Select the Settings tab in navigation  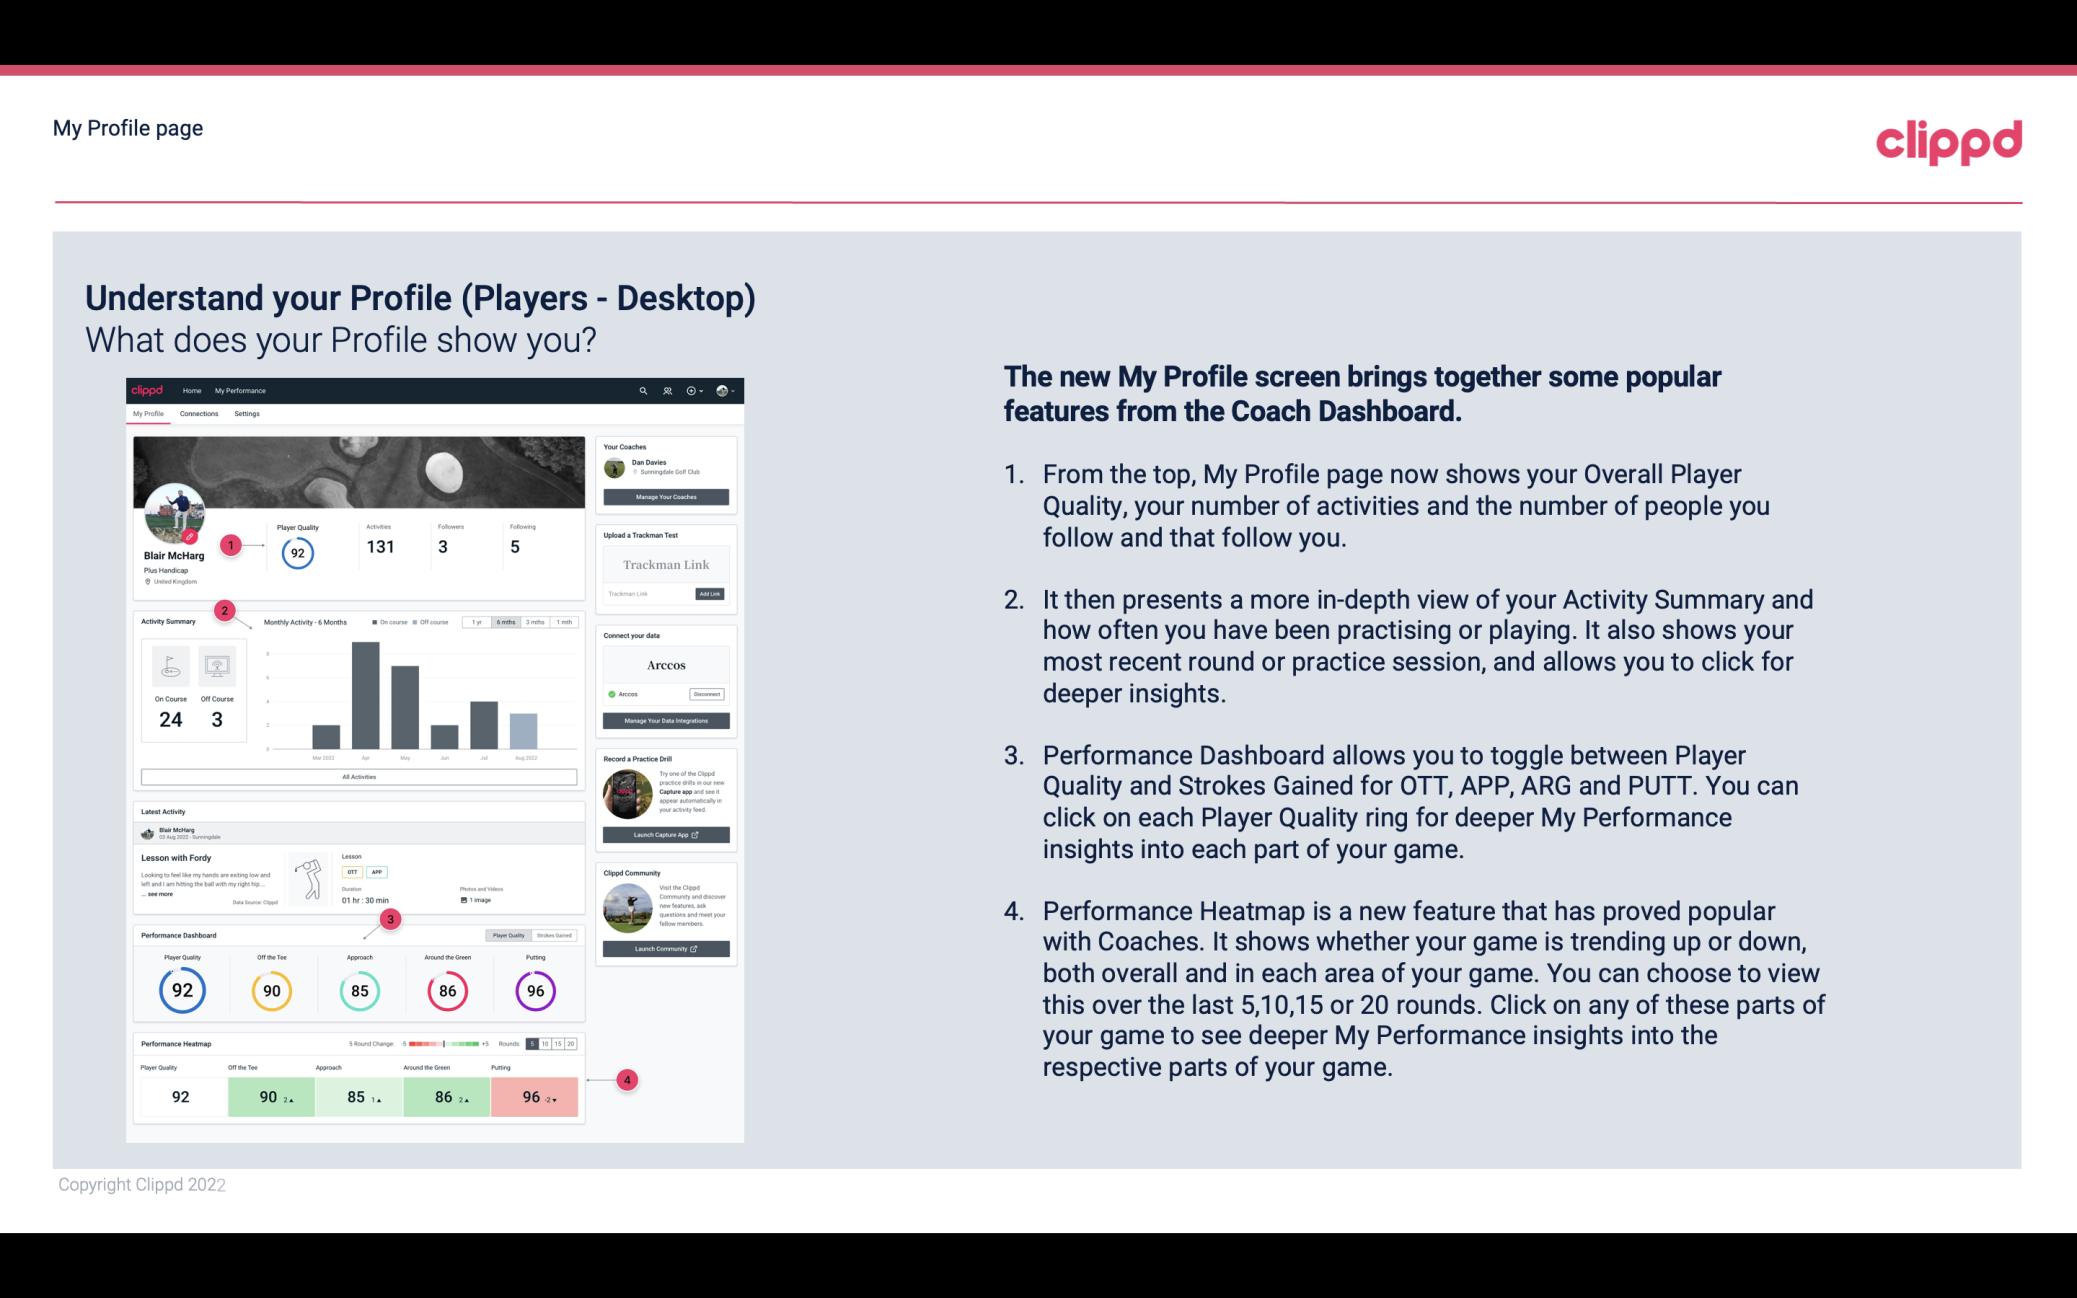click(247, 413)
